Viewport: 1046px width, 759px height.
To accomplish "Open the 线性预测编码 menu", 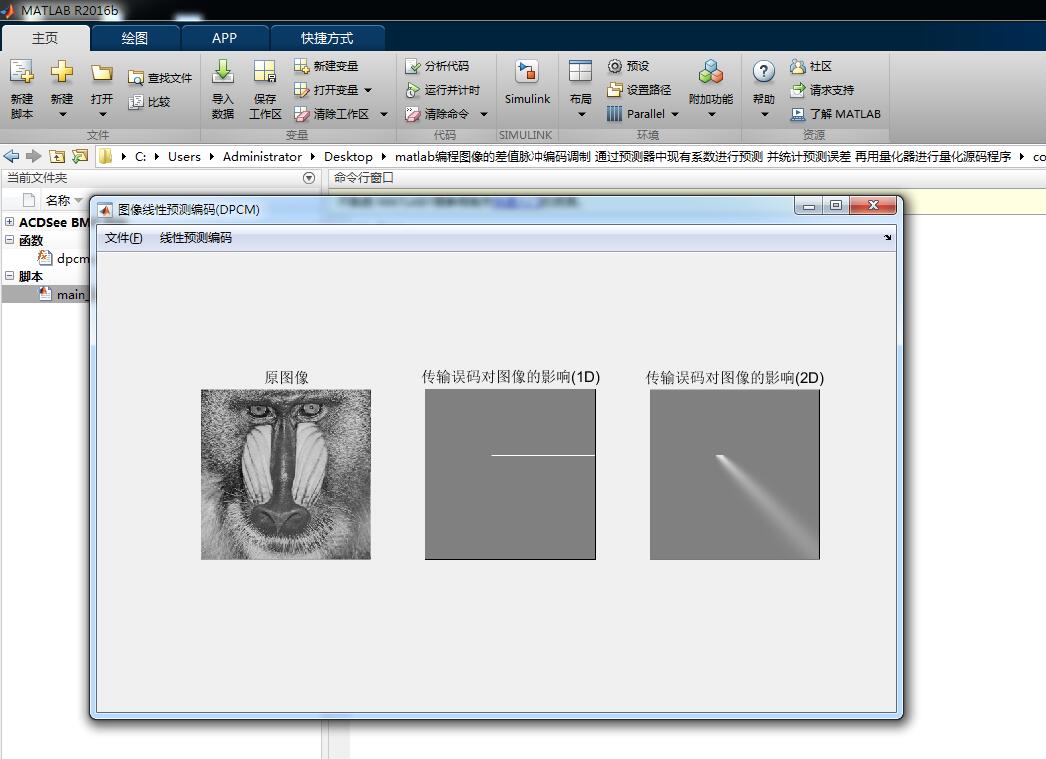I will 195,238.
